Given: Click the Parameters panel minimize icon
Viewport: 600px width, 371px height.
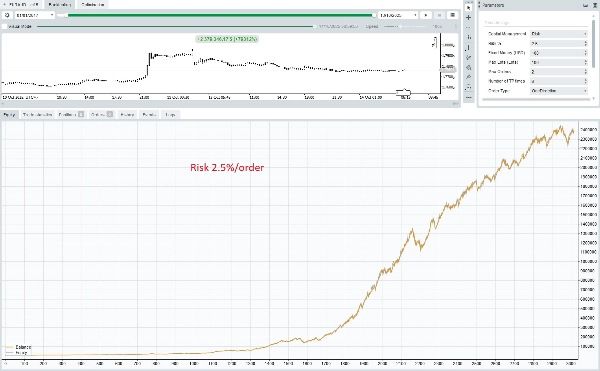Looking at the screenshot, I should click(585, 5).
